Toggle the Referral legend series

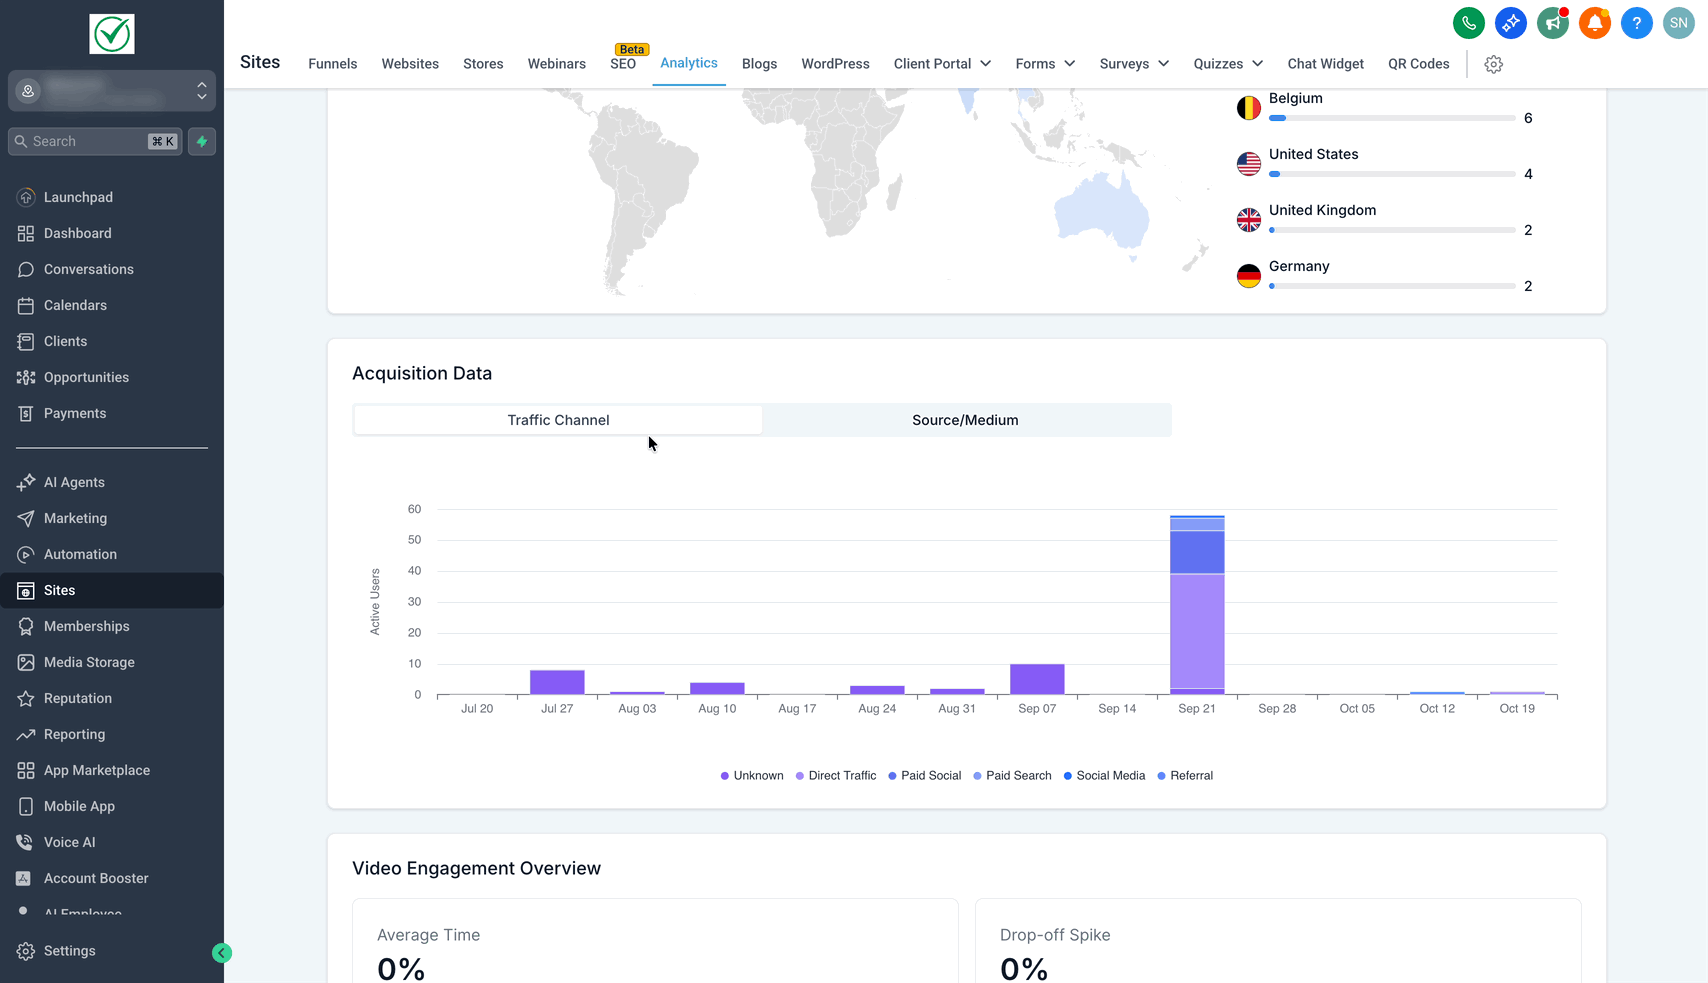pyautogui.click(x=1185, y=776)
